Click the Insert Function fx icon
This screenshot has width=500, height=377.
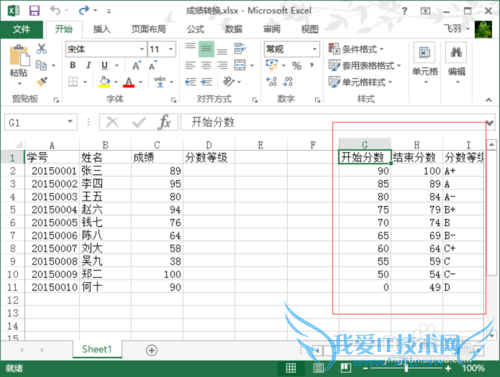coord(165,122)
